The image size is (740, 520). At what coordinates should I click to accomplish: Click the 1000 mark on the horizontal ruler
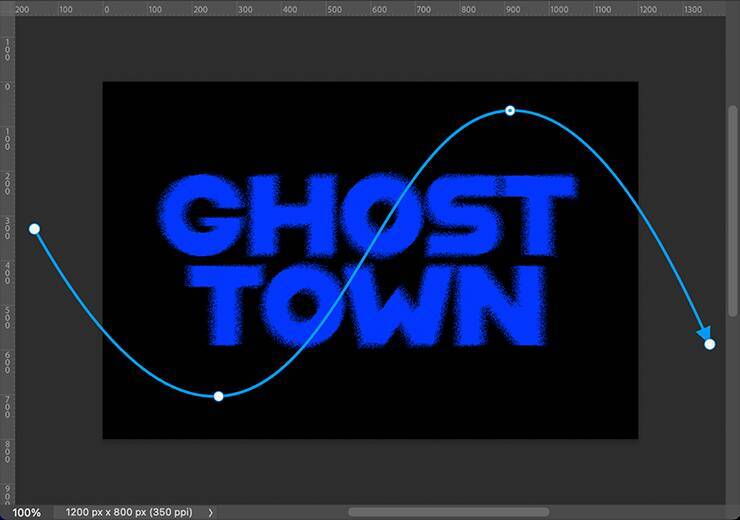[x=558, y=9]
